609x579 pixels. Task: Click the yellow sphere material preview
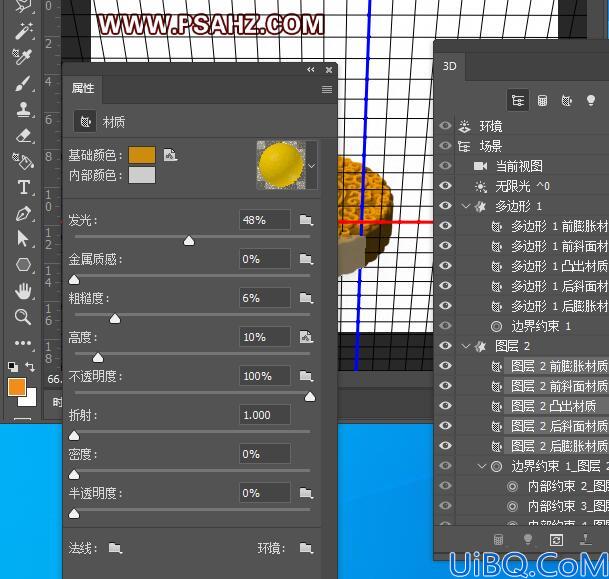point(281,165)
